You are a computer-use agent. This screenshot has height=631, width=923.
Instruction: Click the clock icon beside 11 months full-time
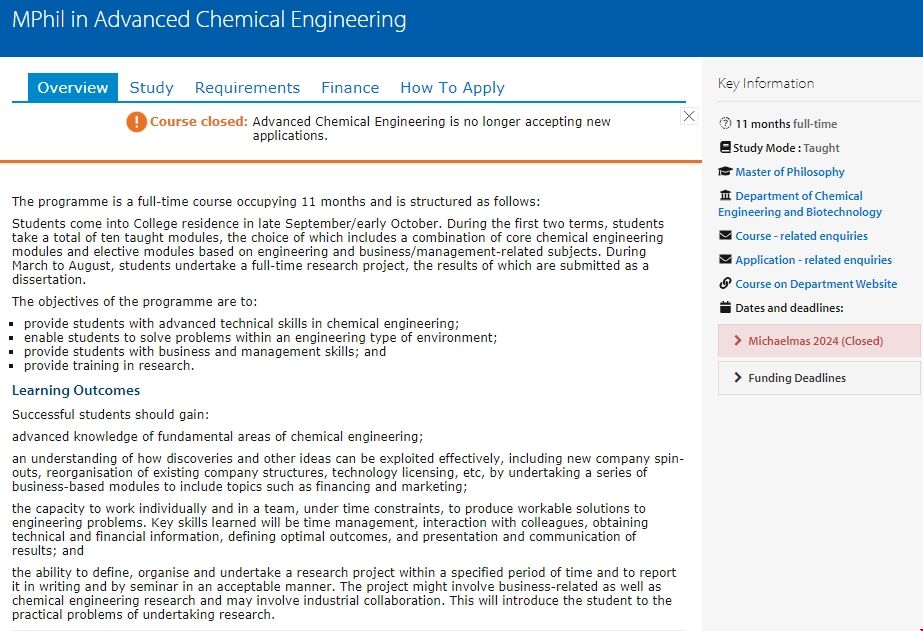click(x=726, y=124)
